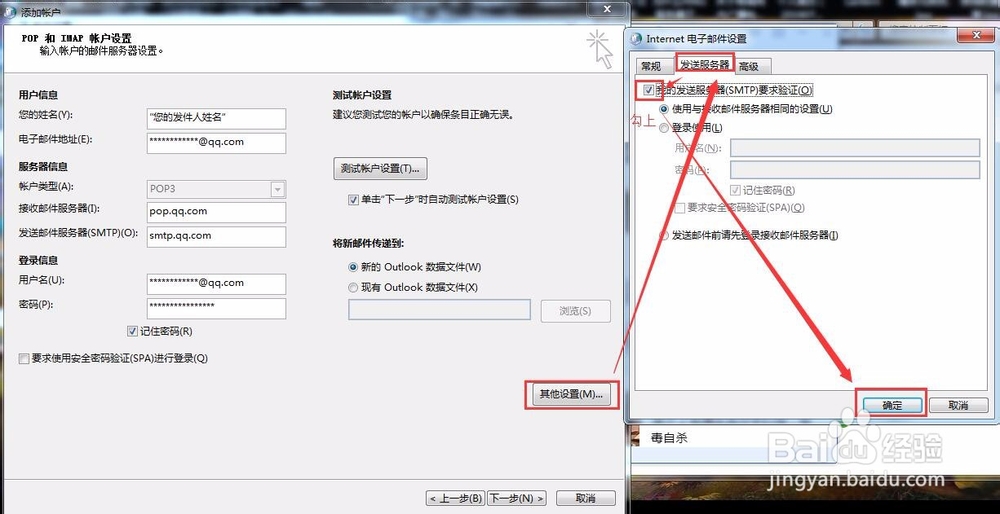The image size is (1000, 514).
Task: Select 新的 Outlook 数据文件 radio option
Action: point(353,267)
